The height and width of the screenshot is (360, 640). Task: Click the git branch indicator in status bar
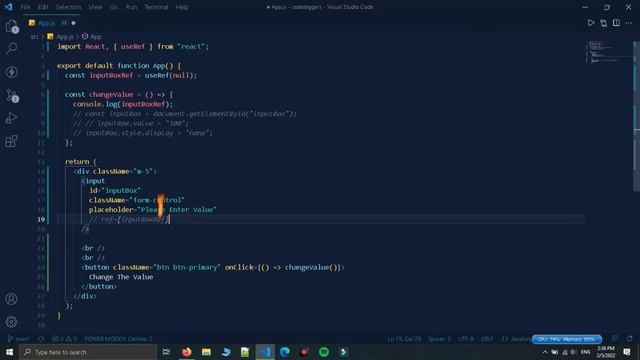coord(19,339)
